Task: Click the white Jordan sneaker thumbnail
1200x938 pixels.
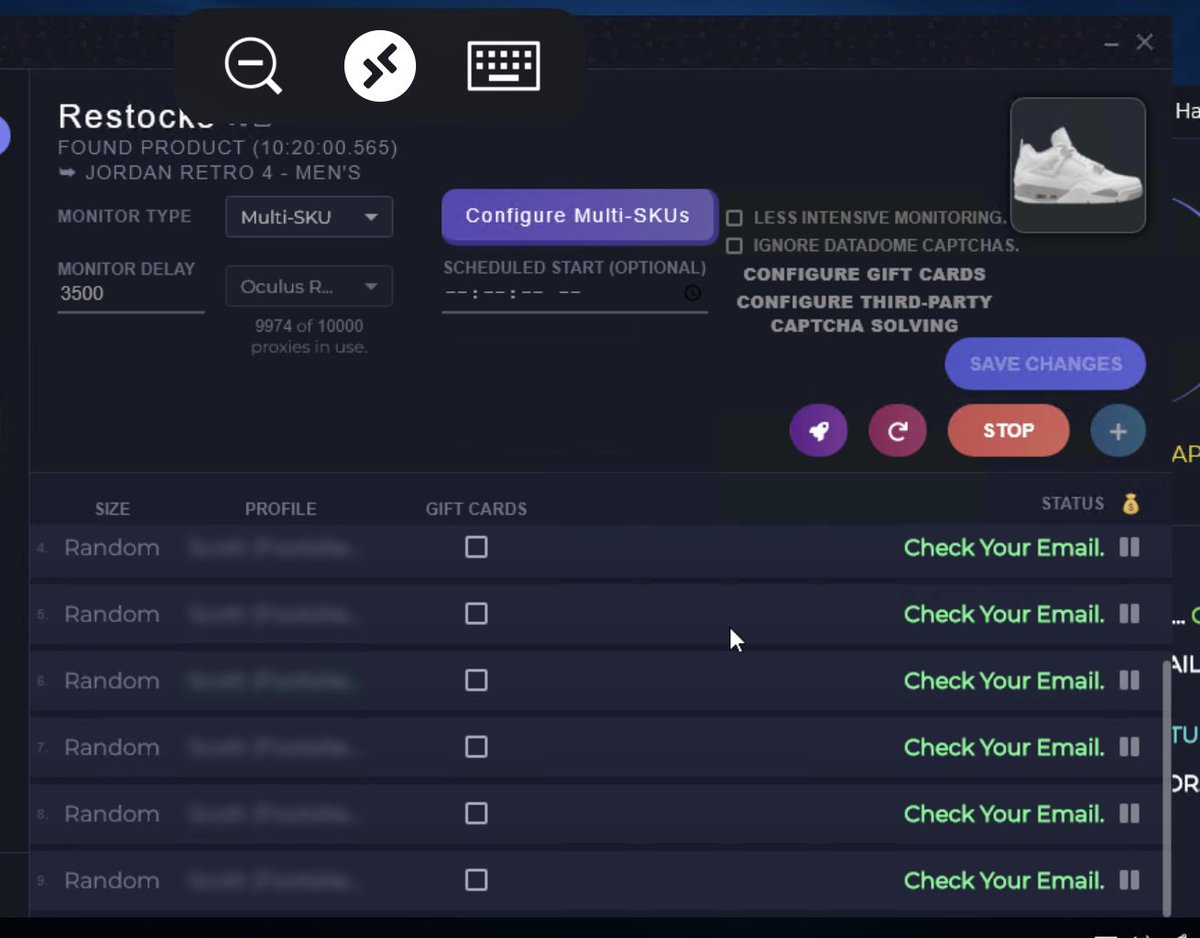Action: coord(1078,165)
